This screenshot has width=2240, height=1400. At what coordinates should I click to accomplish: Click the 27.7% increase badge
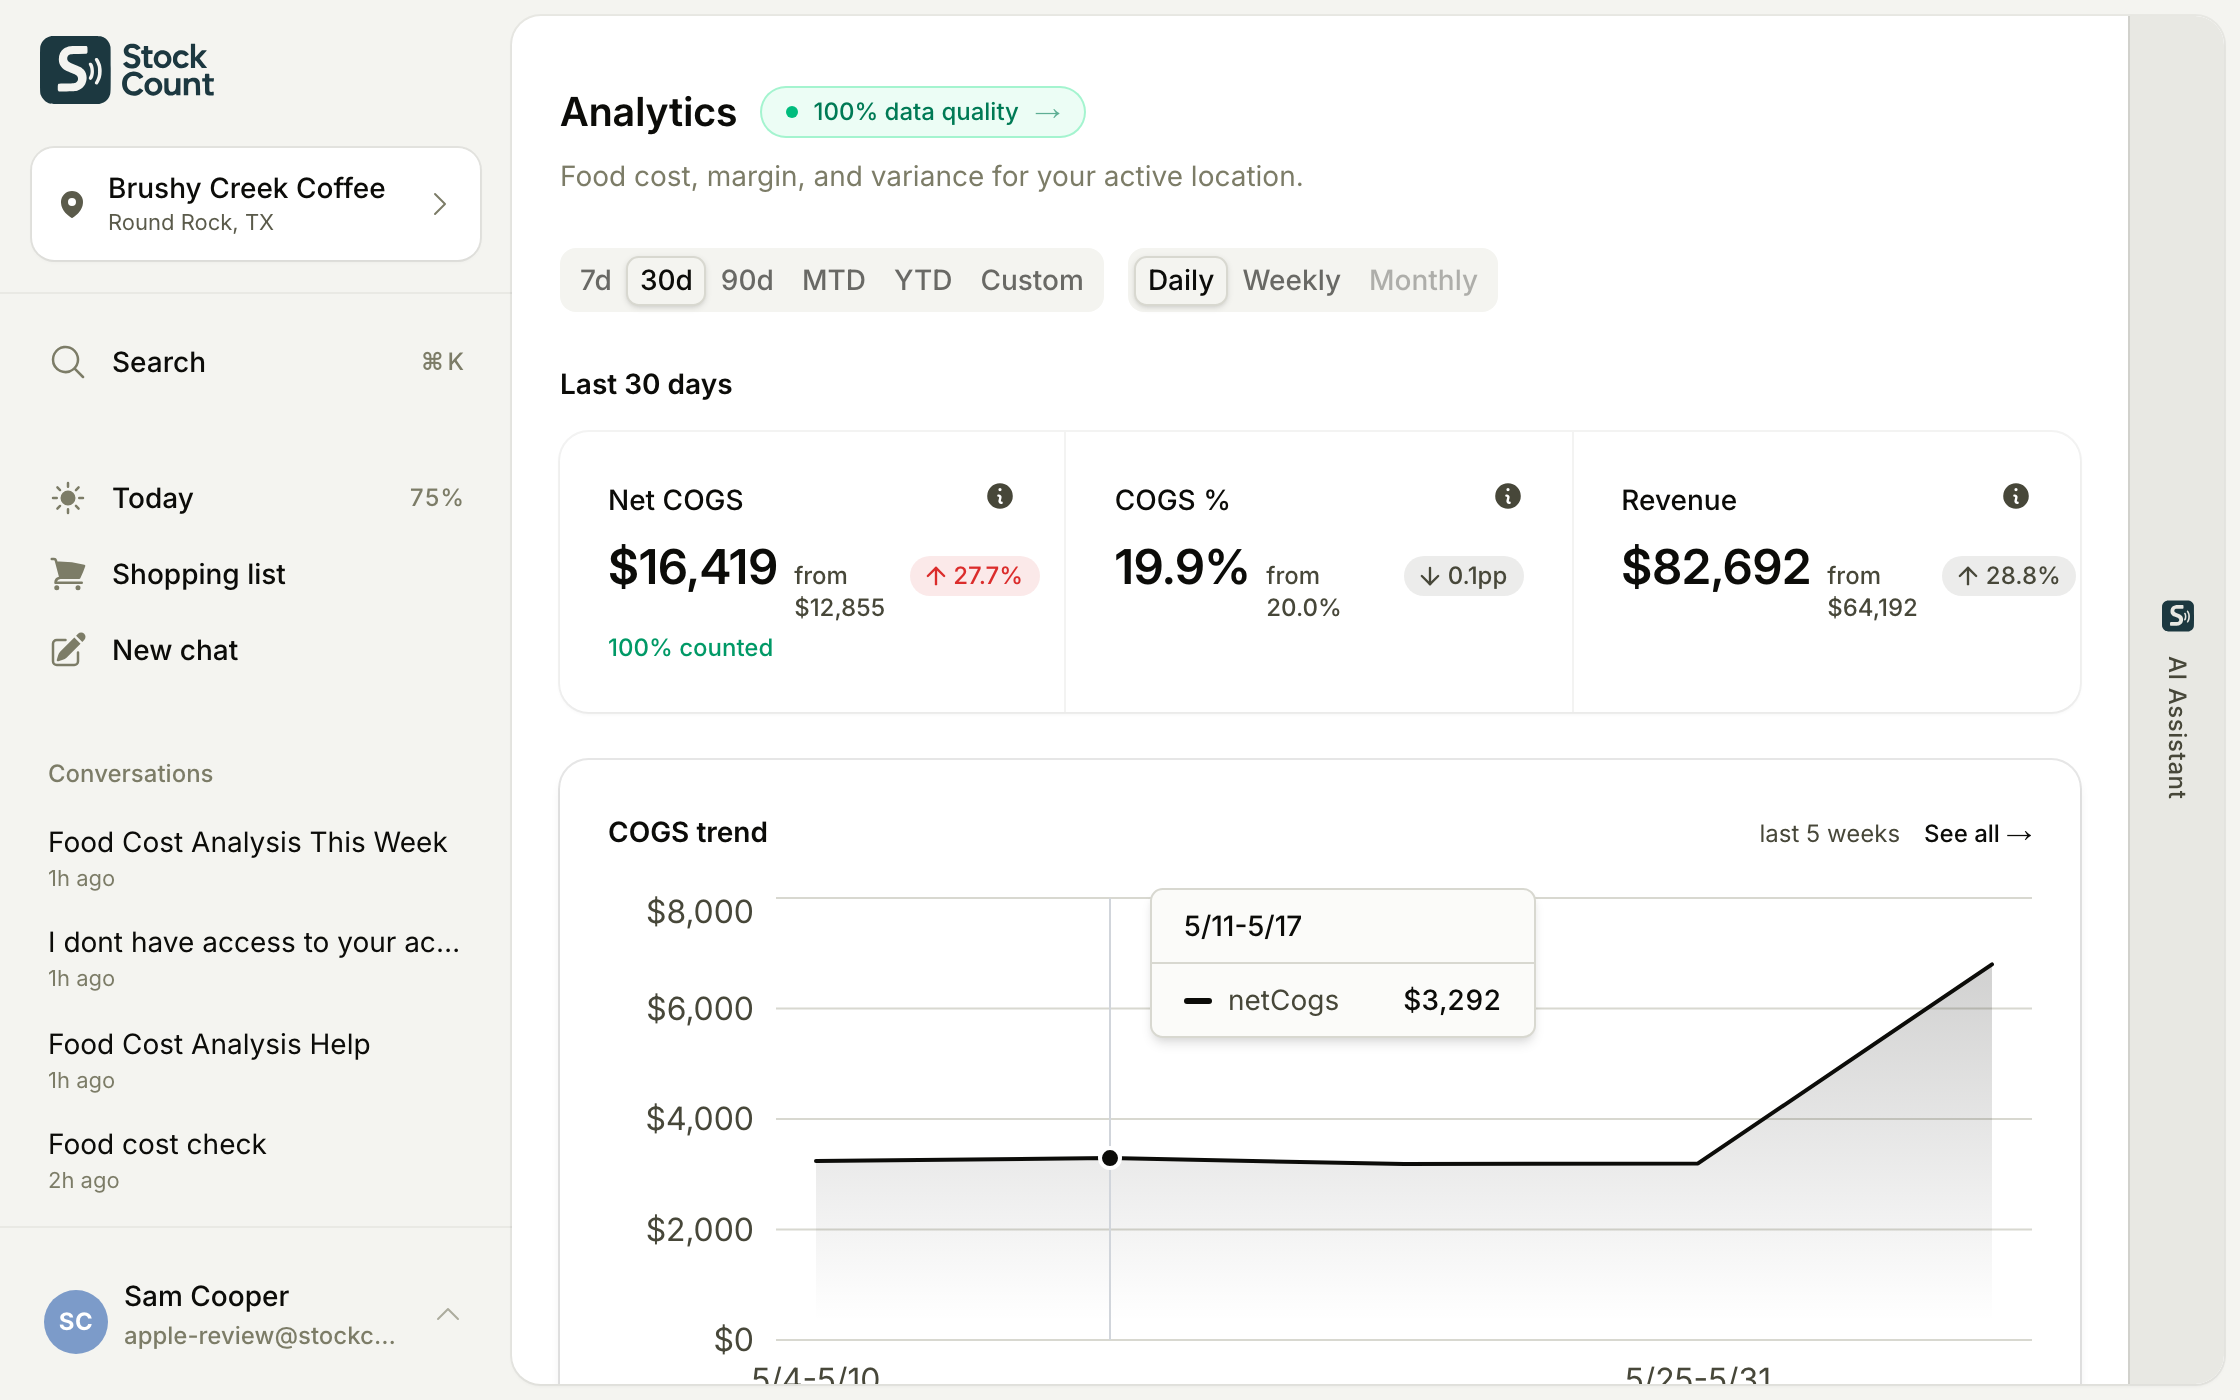coord(974,576)
